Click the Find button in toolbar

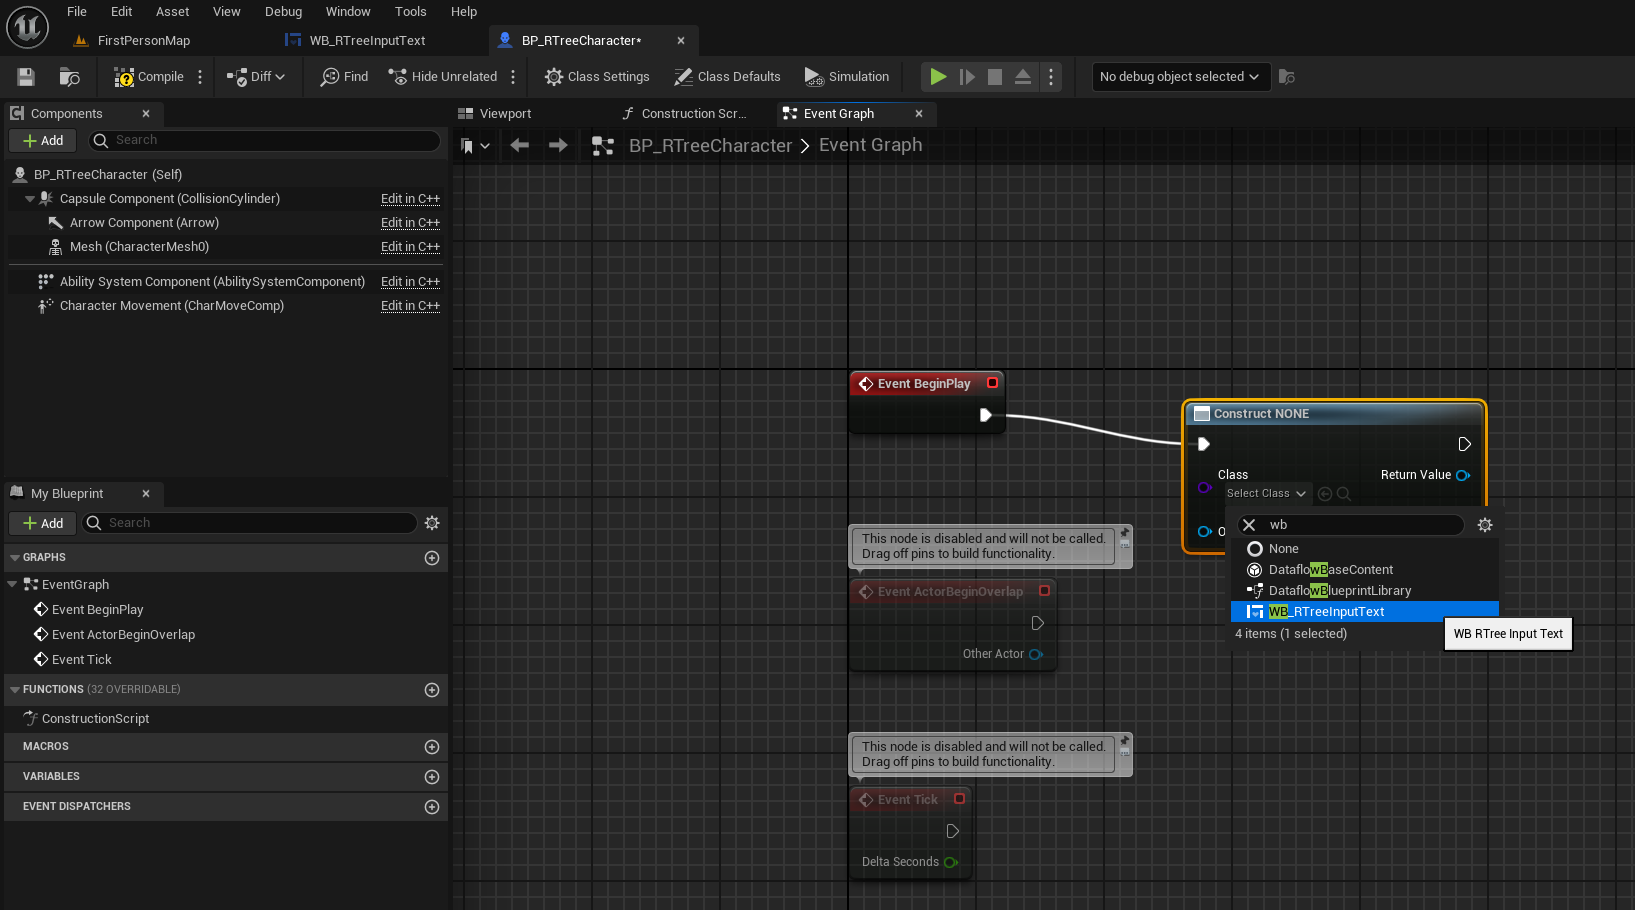[344, 77]
